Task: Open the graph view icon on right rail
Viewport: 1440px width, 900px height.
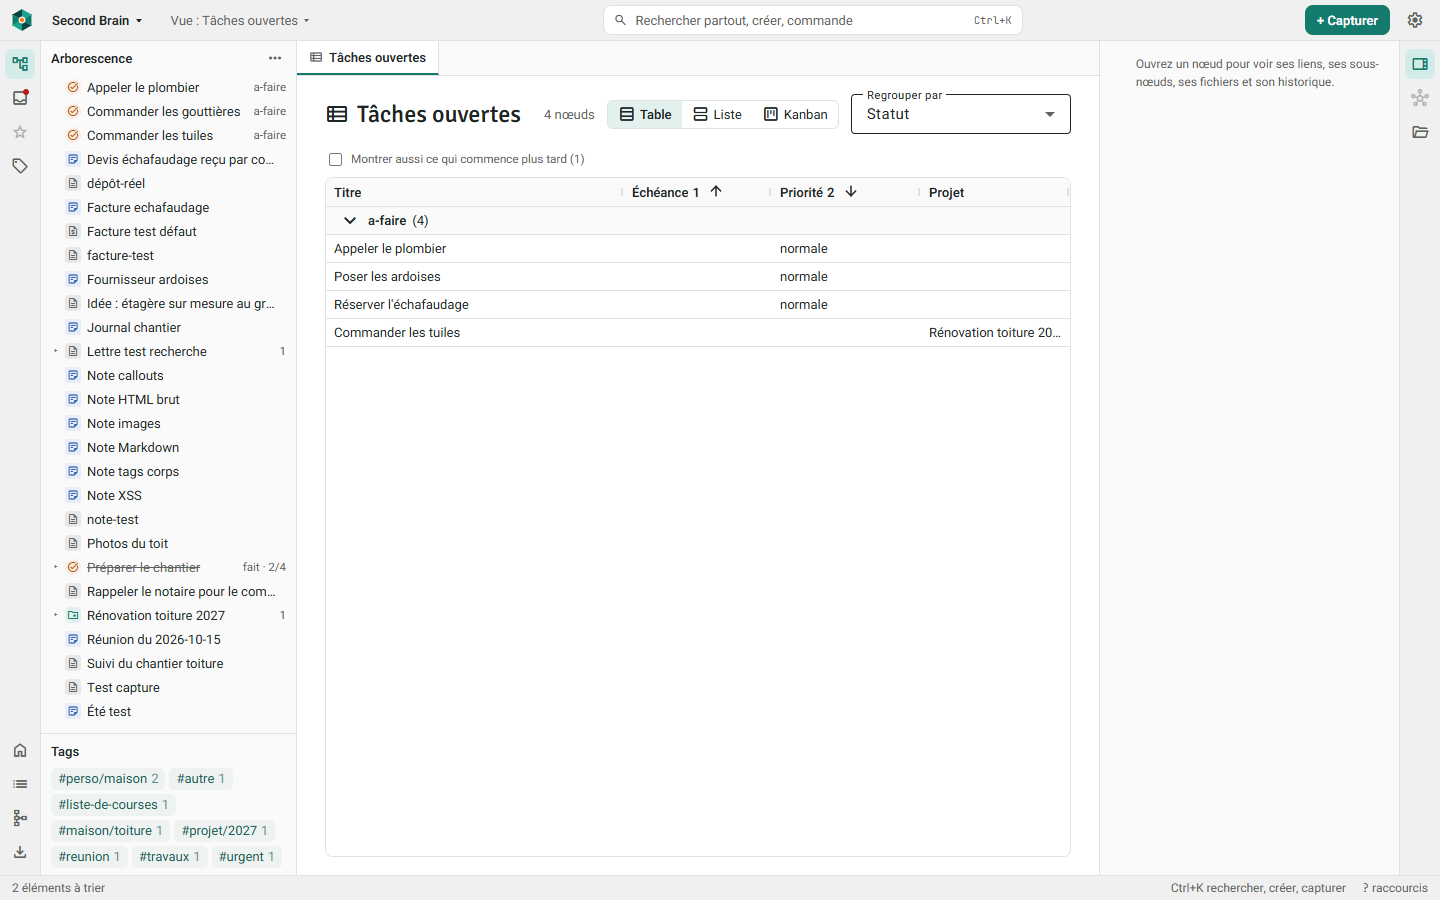Action: [x=1420, y=98]
